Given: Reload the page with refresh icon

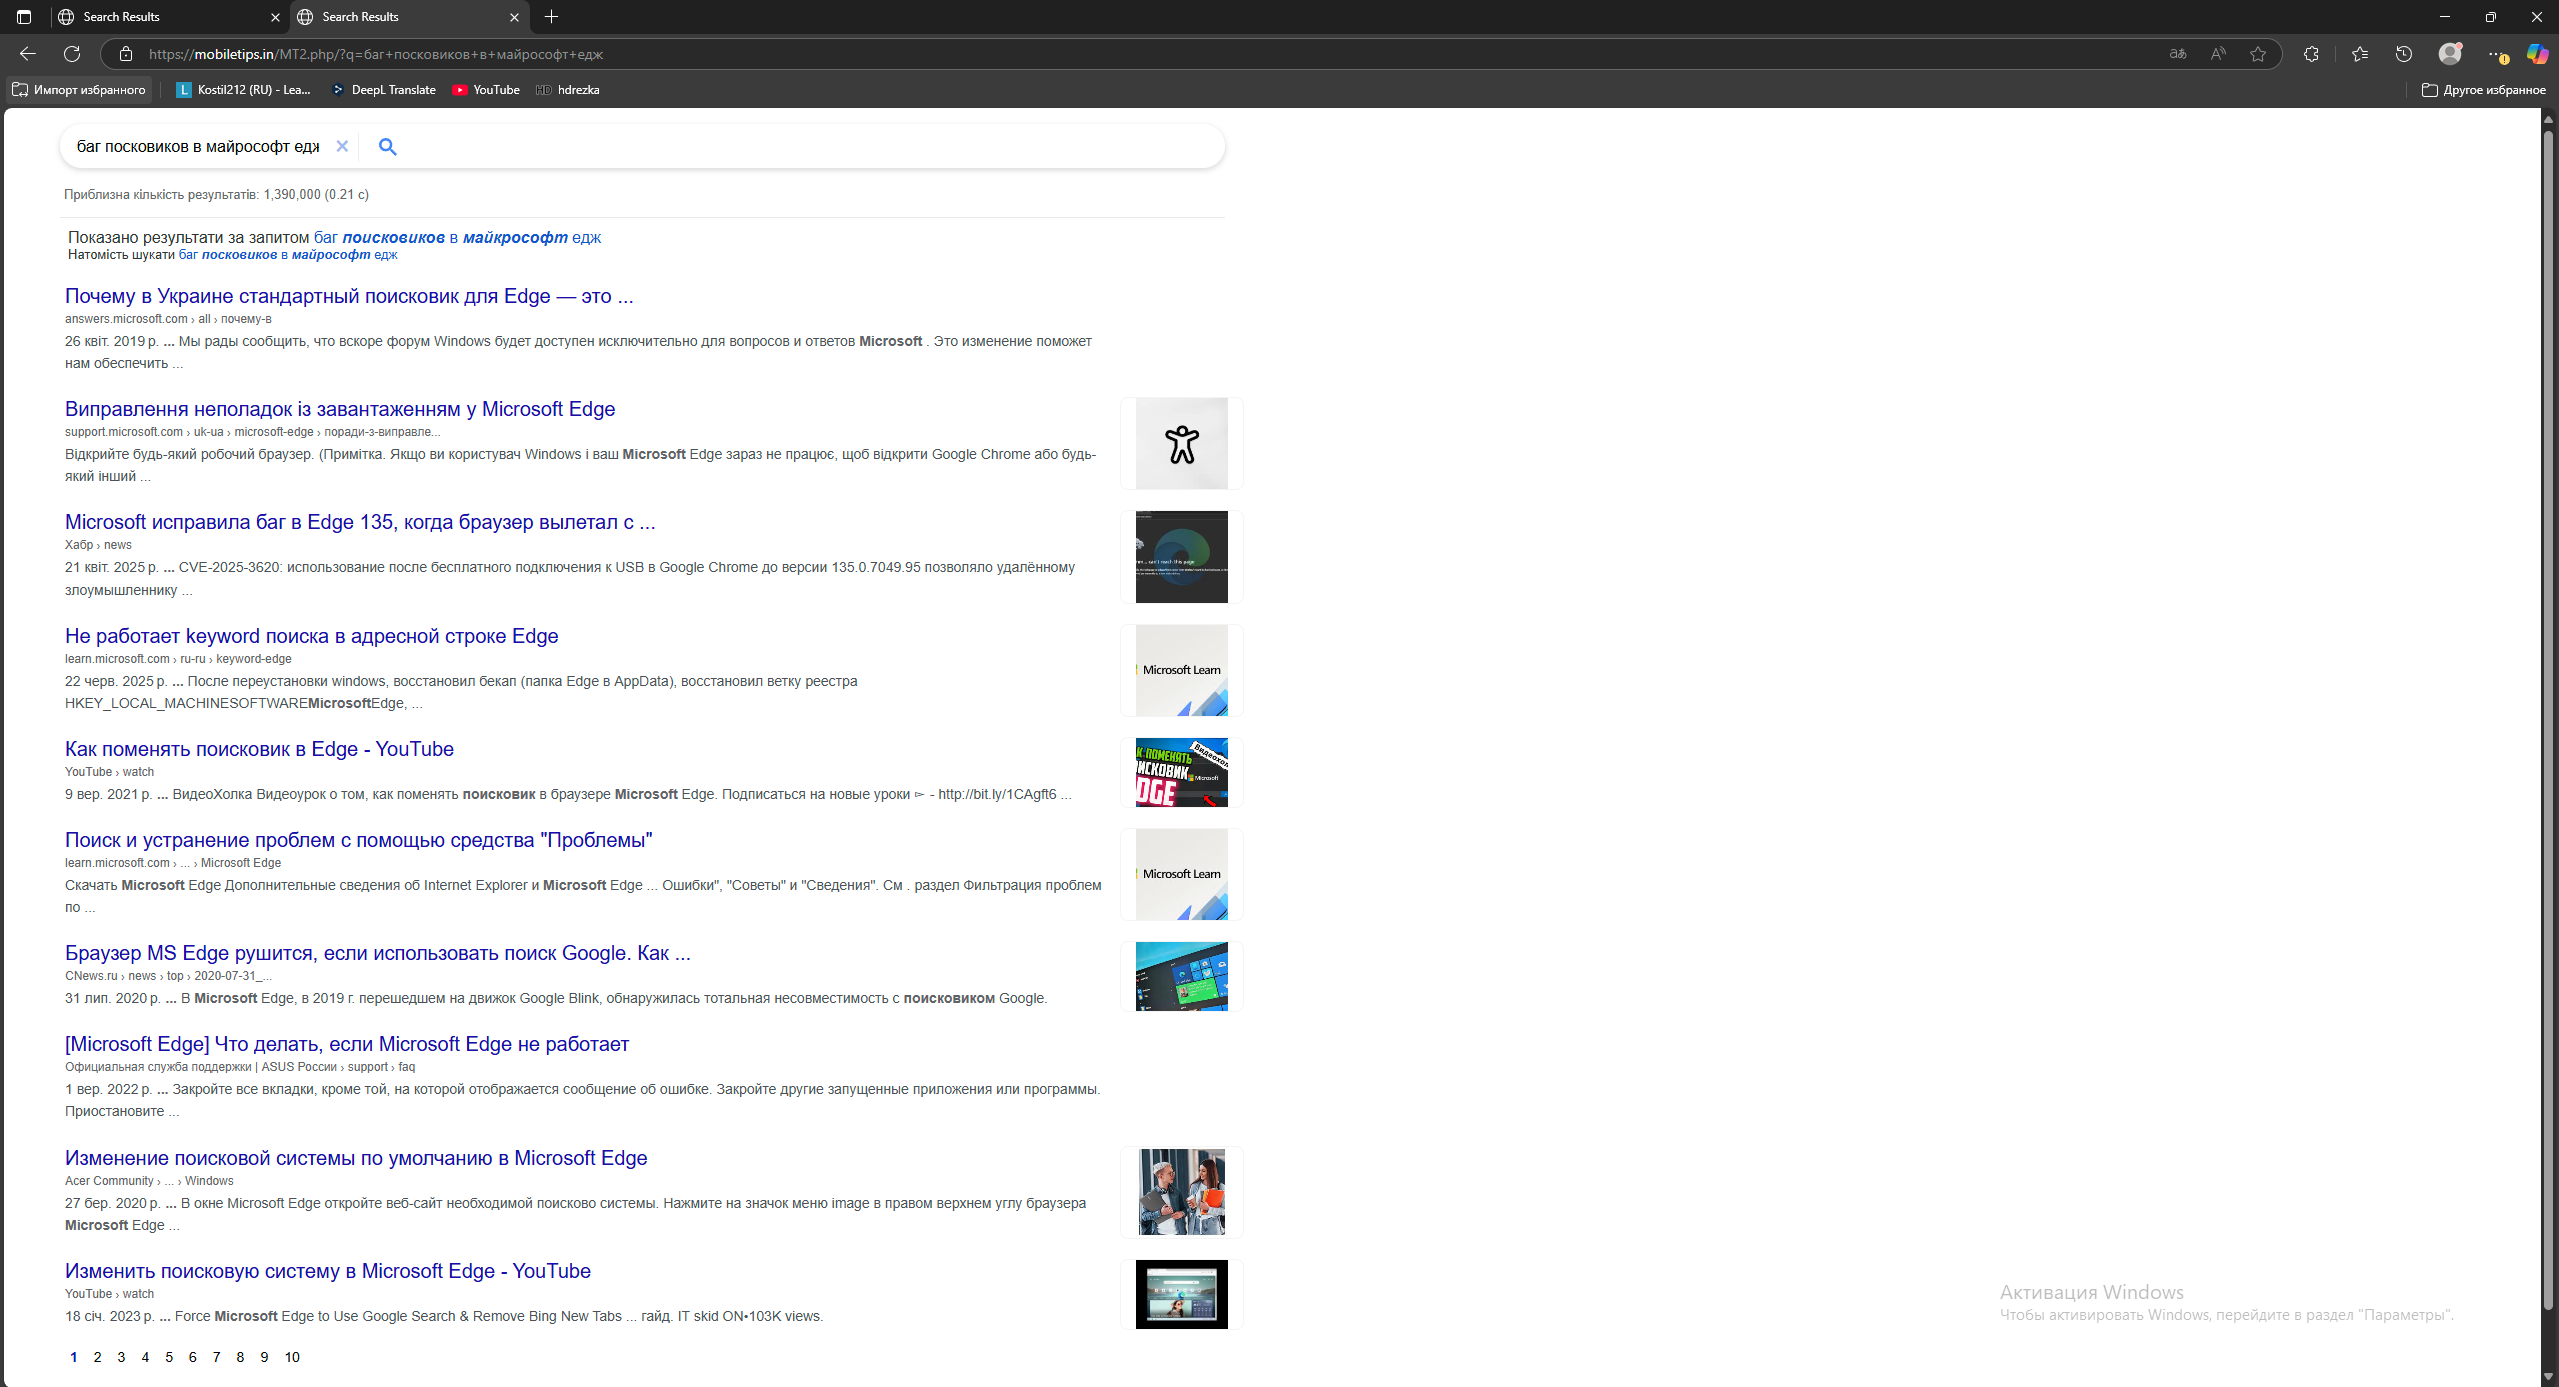Looking at the screenshot, I should [x=72, y=54].
